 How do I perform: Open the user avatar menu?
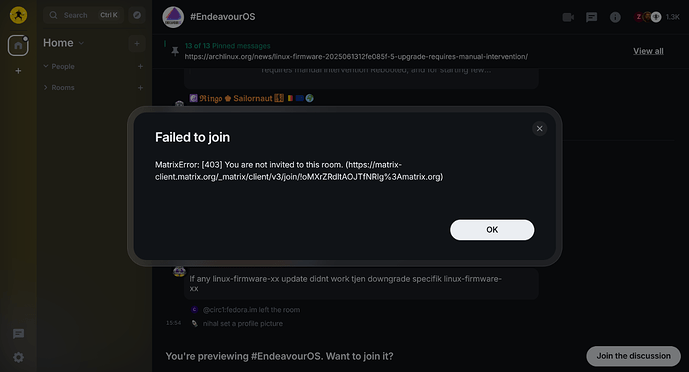pos(18,15)
